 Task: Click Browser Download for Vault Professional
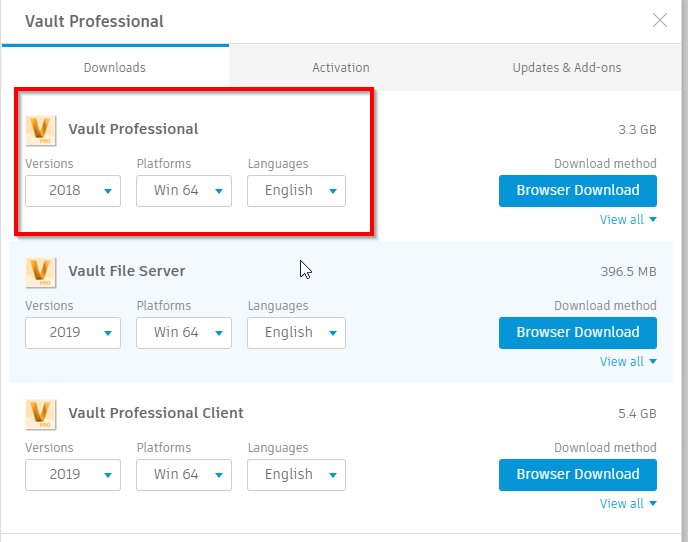(x=578, y=191)
